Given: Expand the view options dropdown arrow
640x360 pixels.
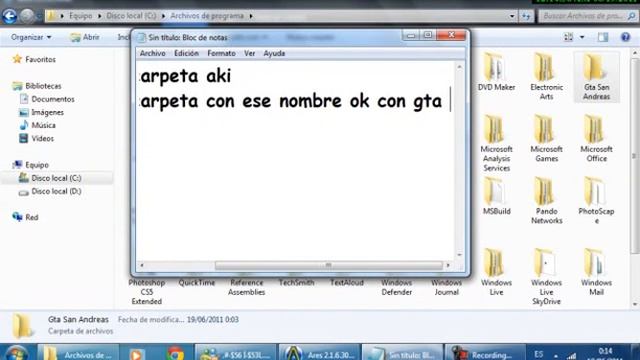Looking at the screenshot, I should click(x=582, y=37).
